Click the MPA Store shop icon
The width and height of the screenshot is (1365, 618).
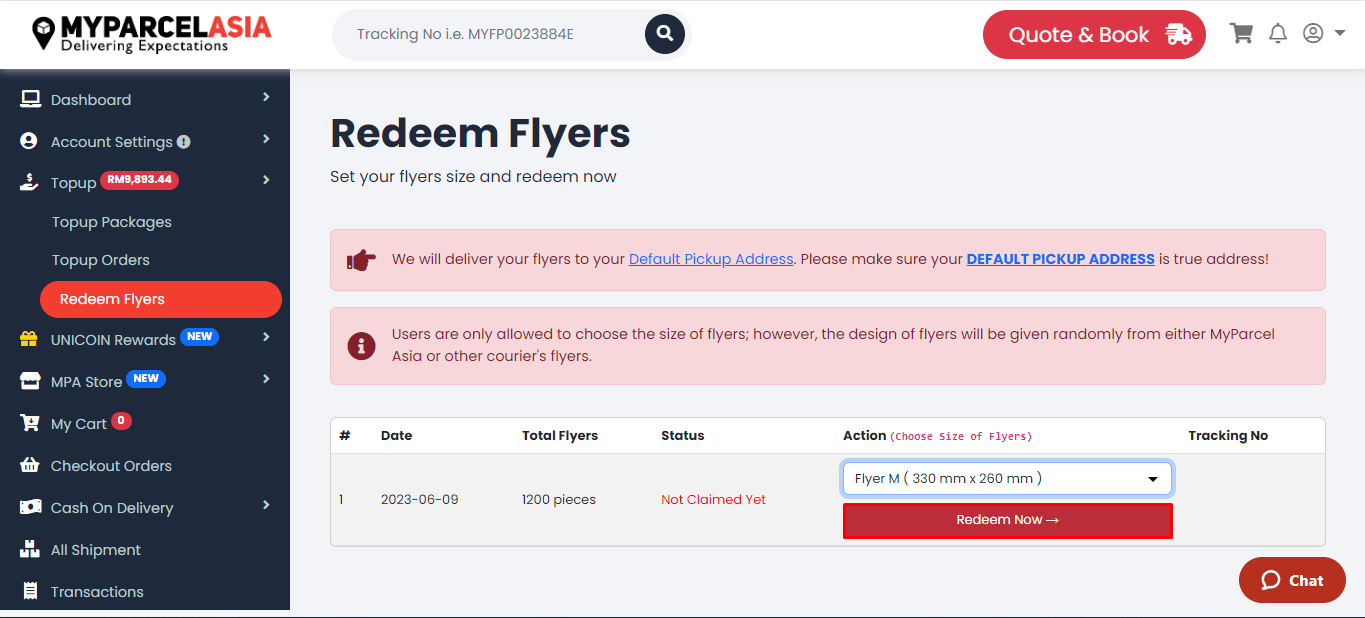[30, 381]
